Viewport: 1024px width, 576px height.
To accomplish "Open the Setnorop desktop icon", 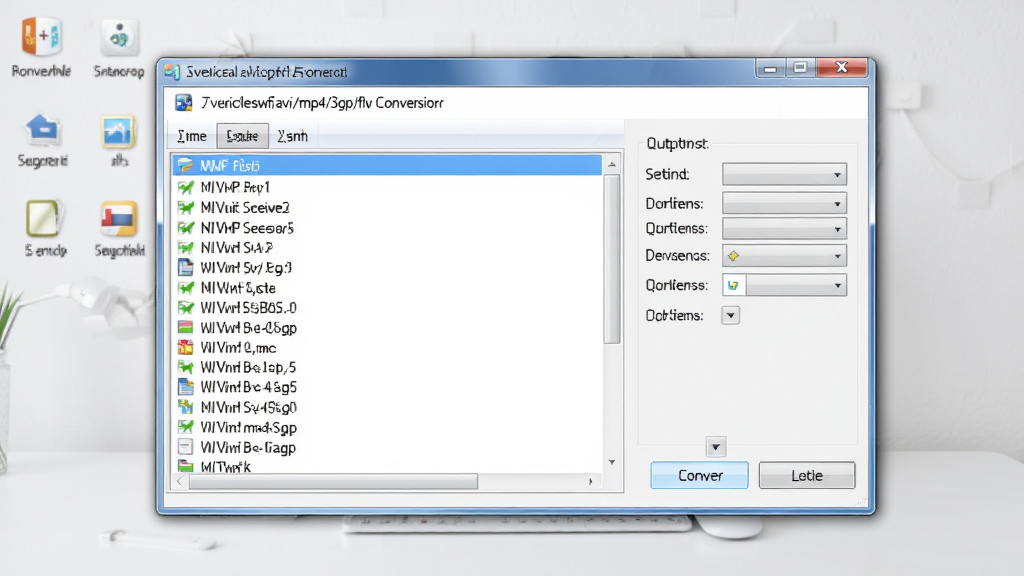I will [x=119, y=37].
